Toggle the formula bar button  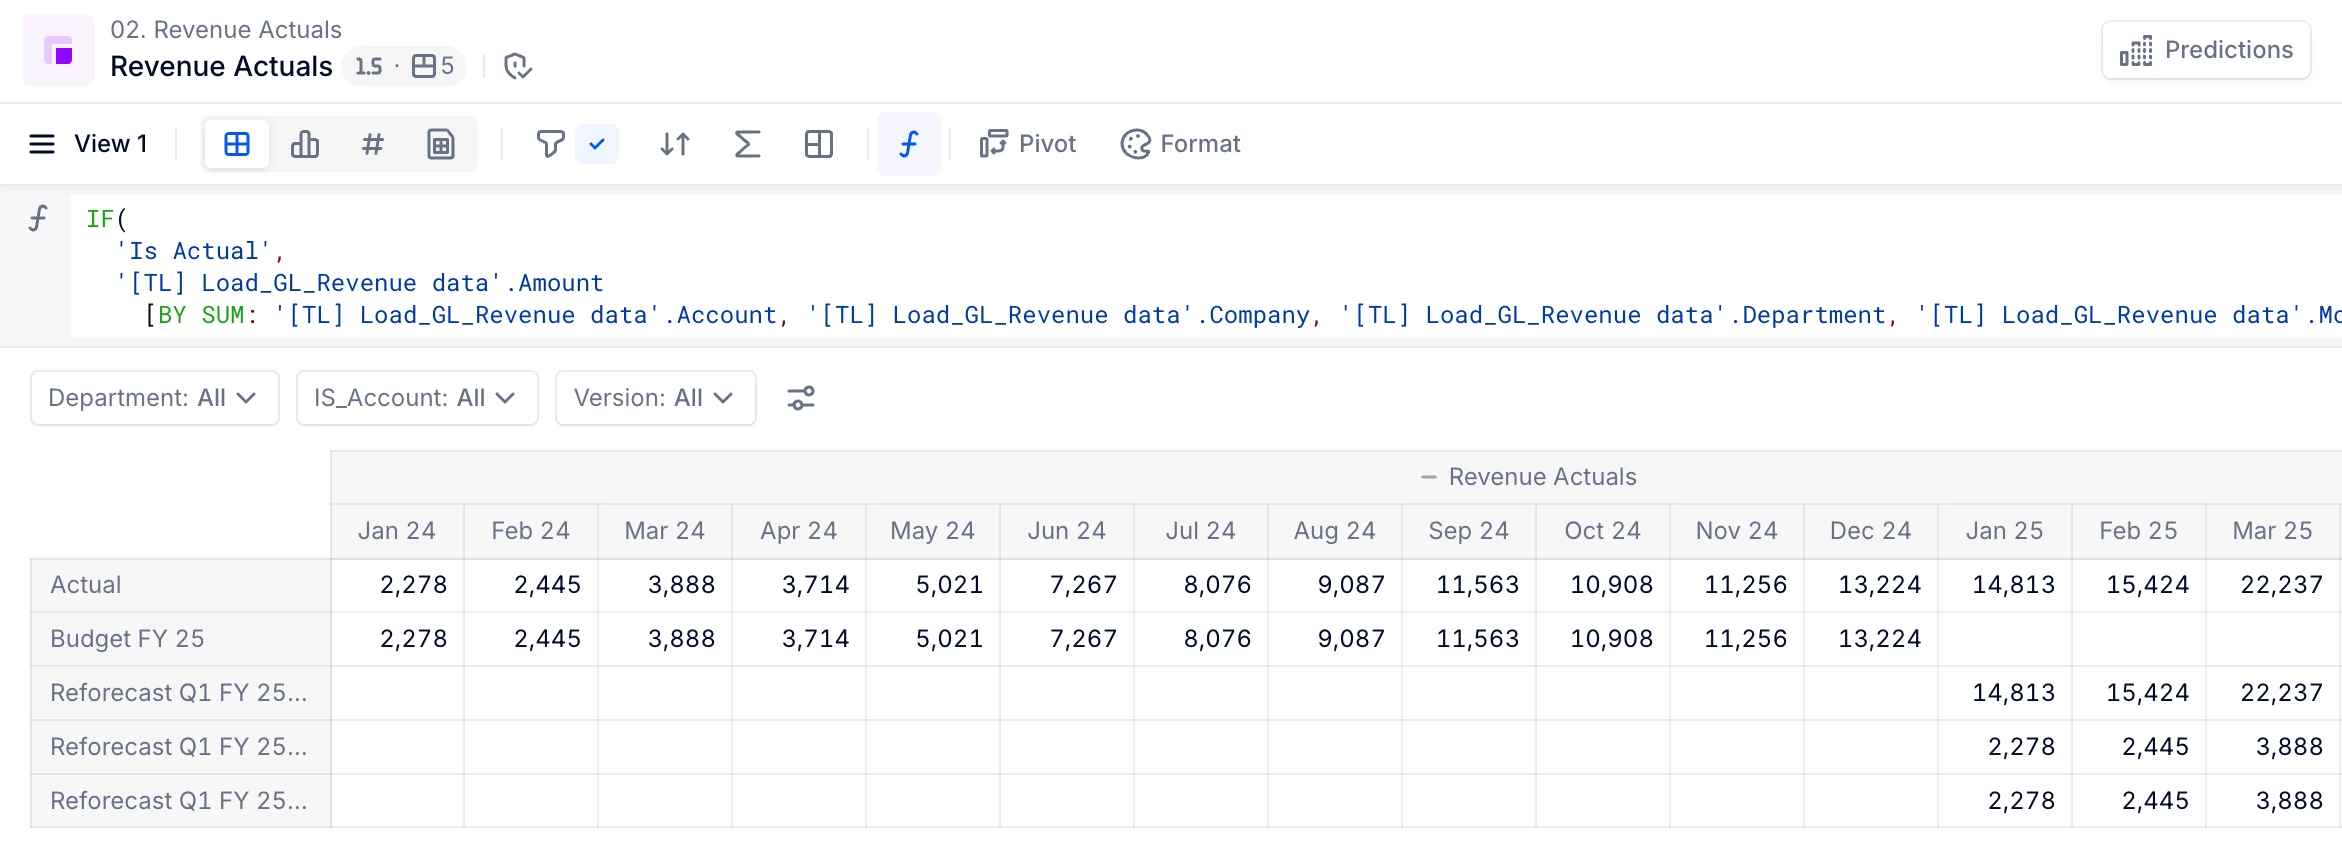click(x=908, y=144)
